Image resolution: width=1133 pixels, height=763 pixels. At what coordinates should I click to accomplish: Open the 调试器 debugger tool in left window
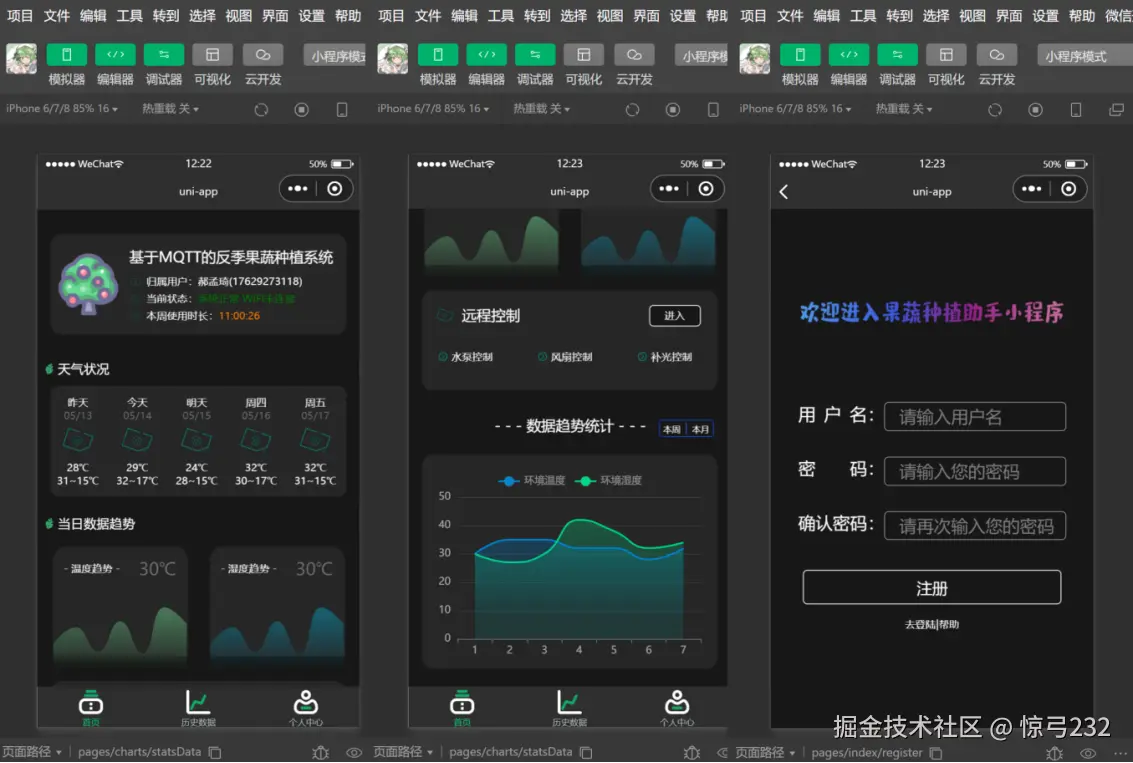tap(163, 55)
